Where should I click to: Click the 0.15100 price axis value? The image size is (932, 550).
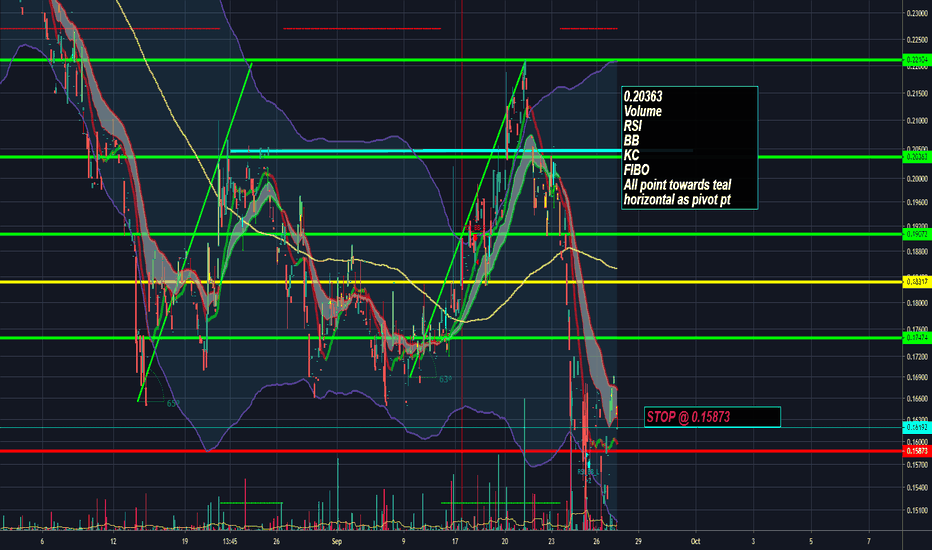pyautogui.click(x=917, y=510)
